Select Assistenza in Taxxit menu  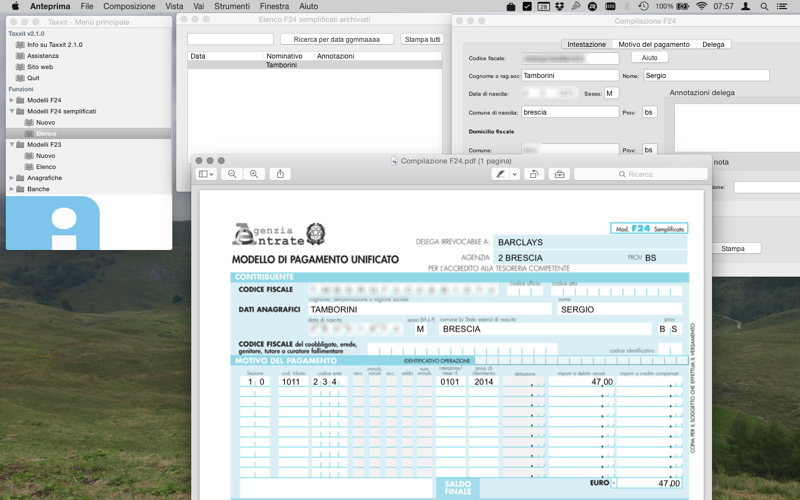43,56
